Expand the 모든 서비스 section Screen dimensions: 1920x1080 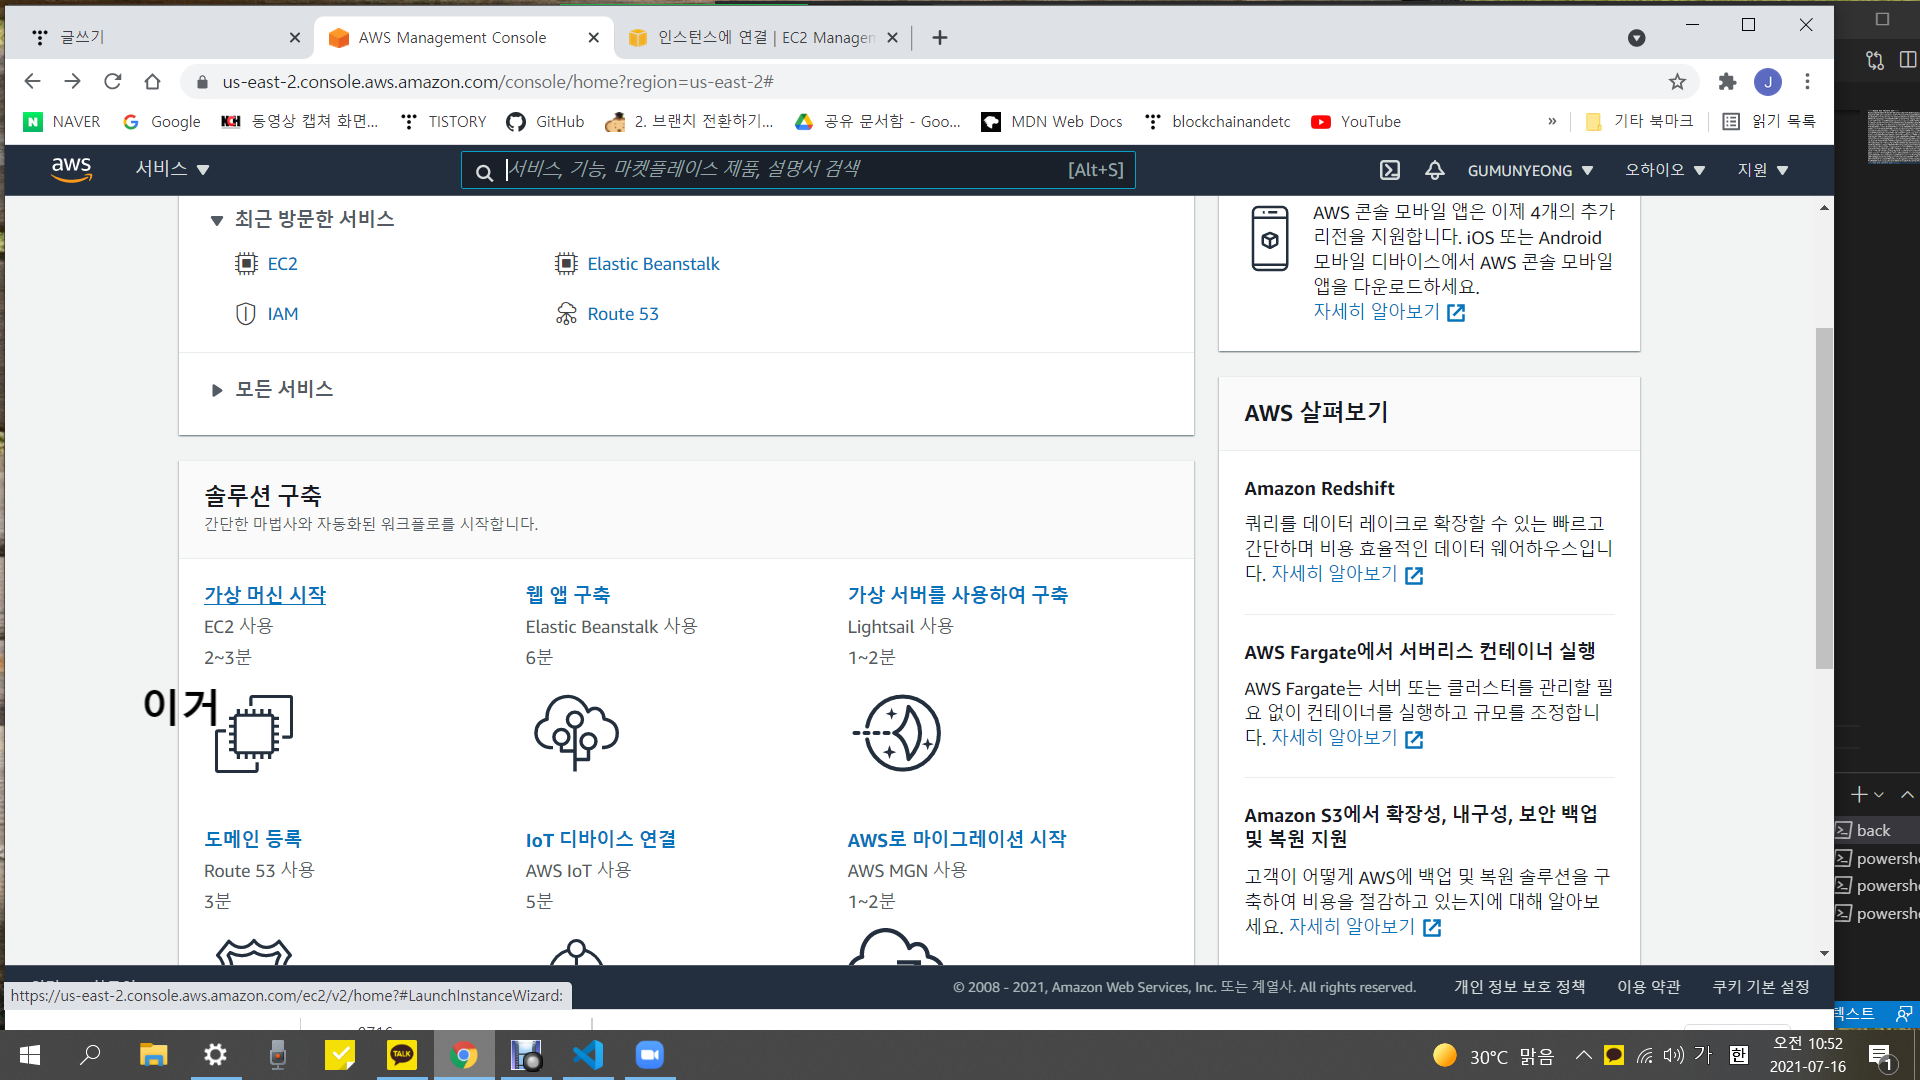[x=217, y=390]
